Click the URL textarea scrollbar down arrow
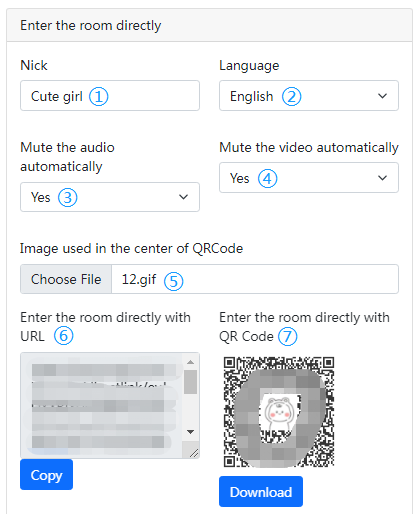Screen dimensions: 420x514 click(190, 432)
